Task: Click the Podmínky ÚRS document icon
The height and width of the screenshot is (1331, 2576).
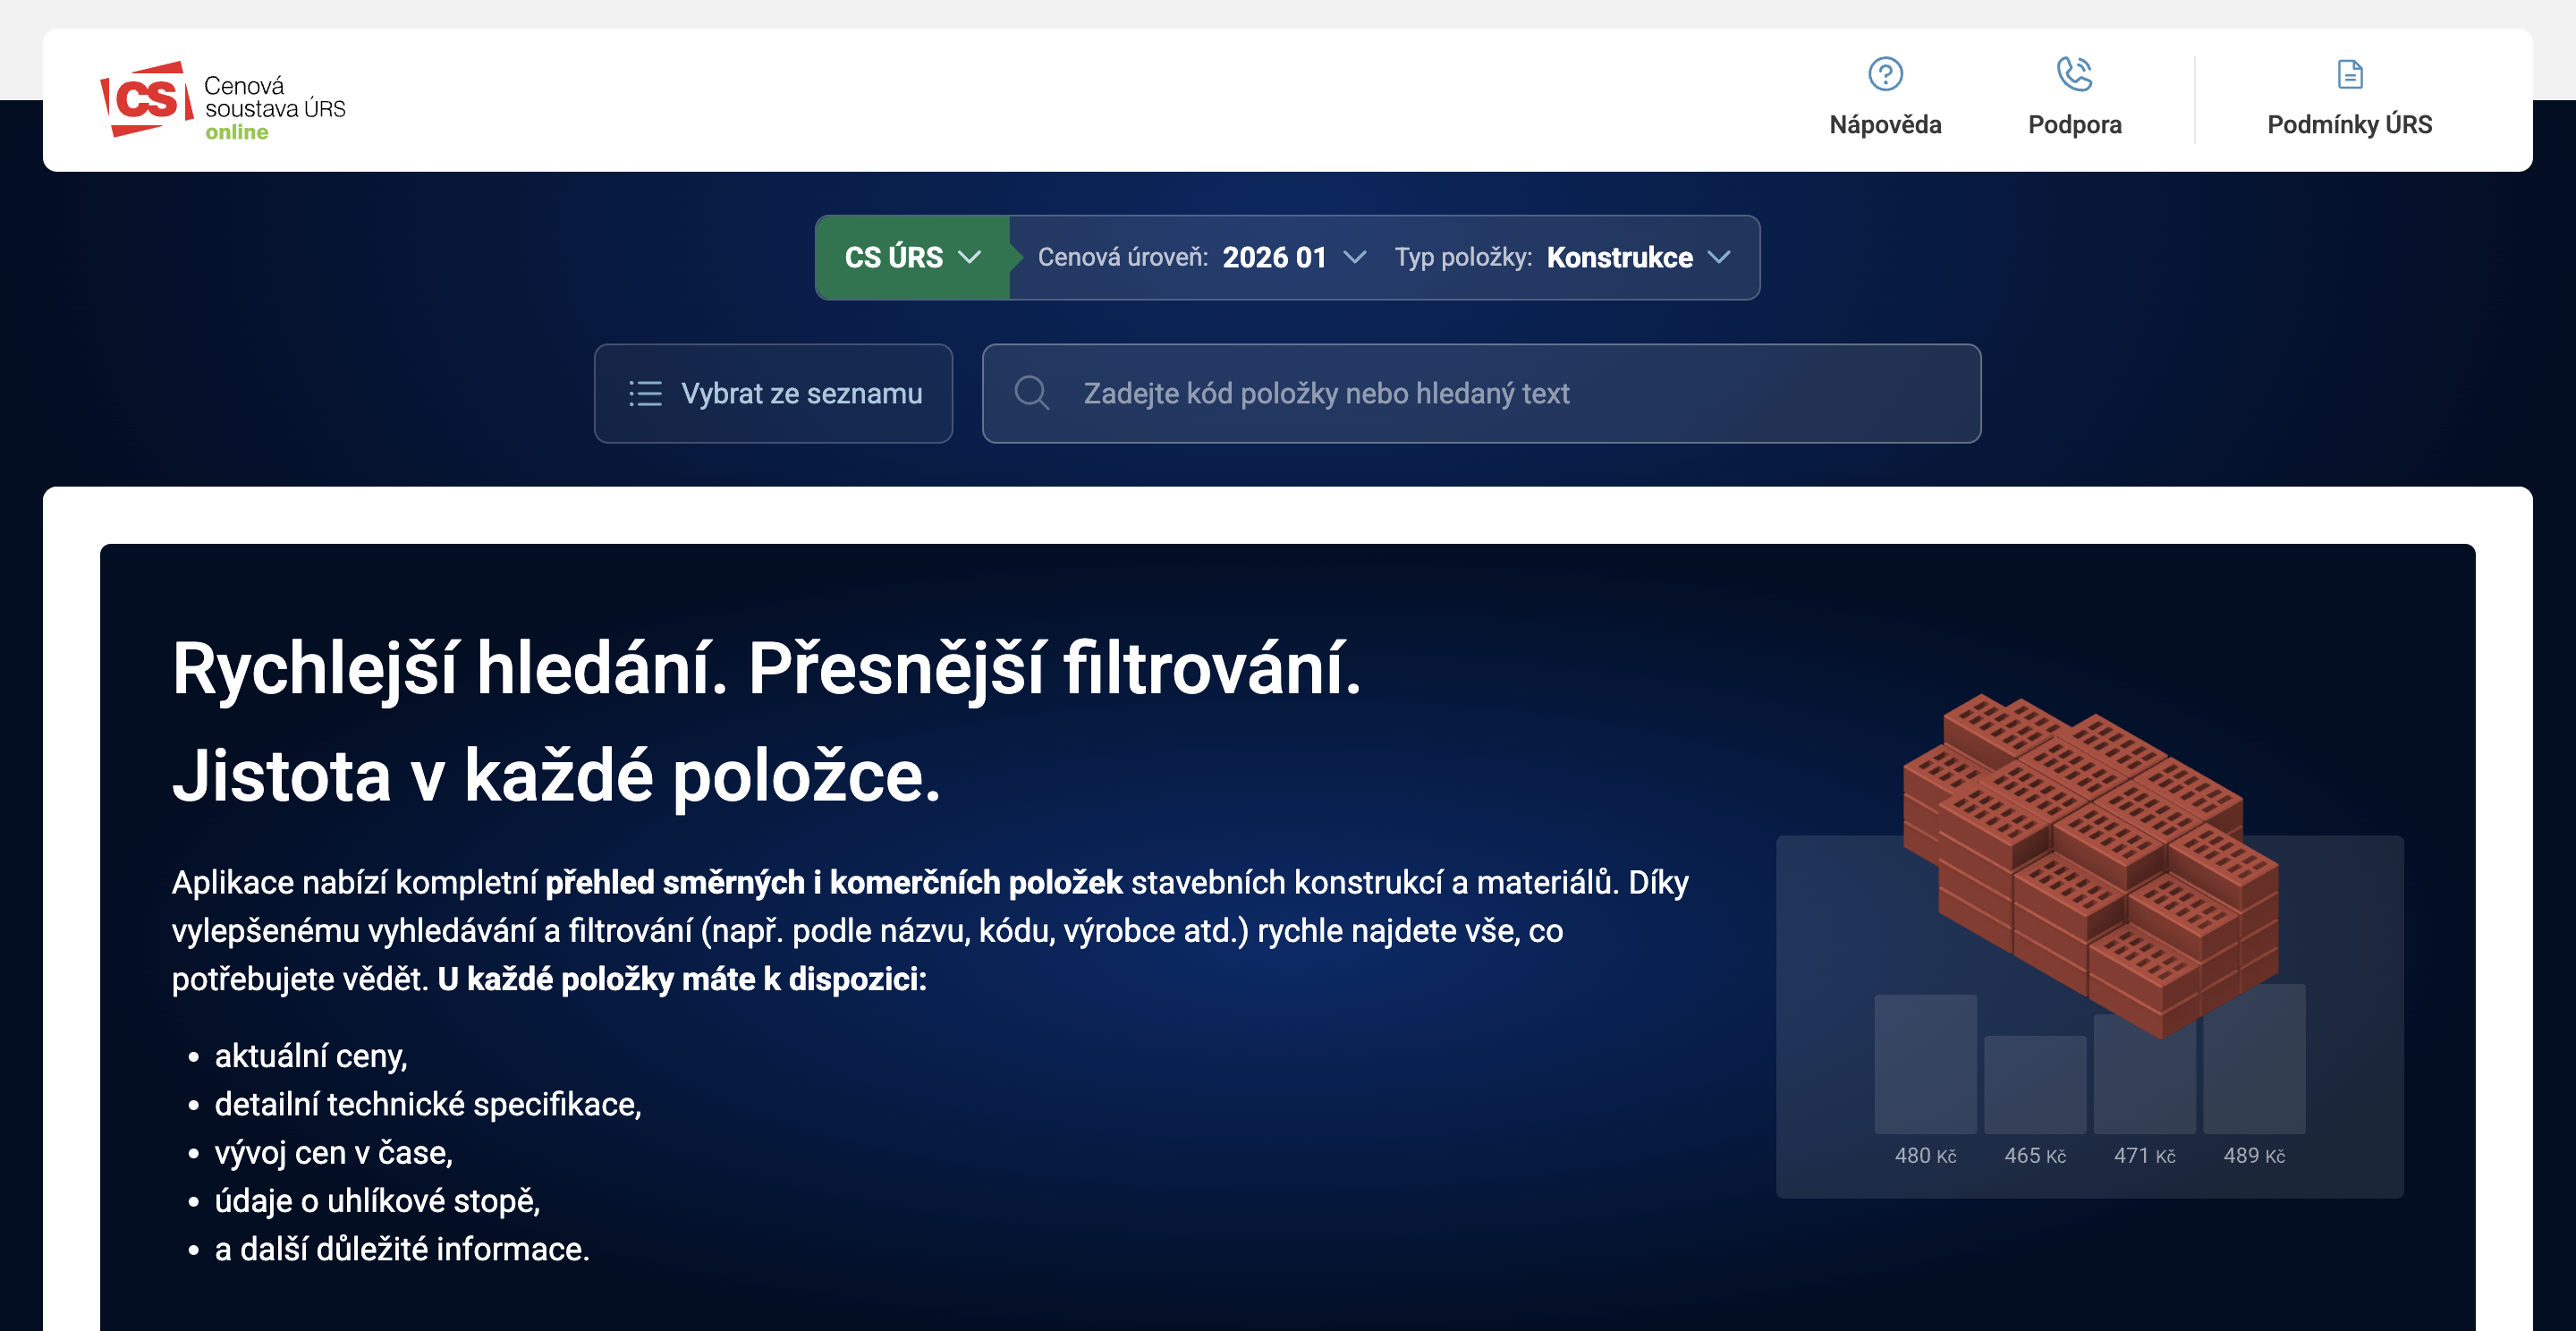Action: coord(2349,74)
